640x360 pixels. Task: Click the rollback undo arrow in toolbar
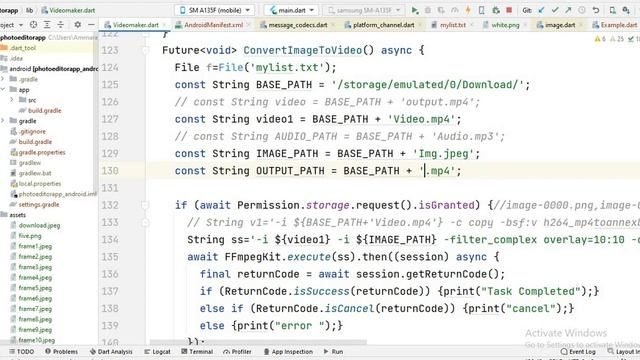[x=596, y=10]
